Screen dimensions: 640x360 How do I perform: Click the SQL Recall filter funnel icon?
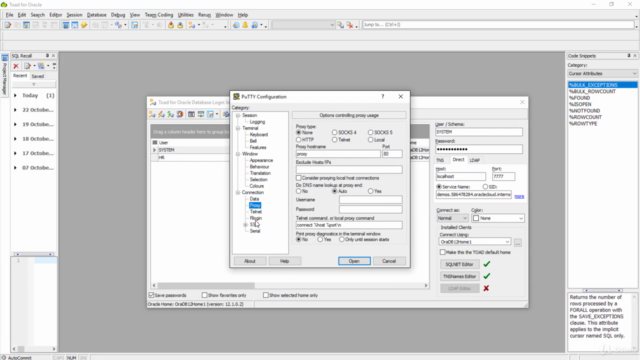pyautogui.click(x=34, y=84)
